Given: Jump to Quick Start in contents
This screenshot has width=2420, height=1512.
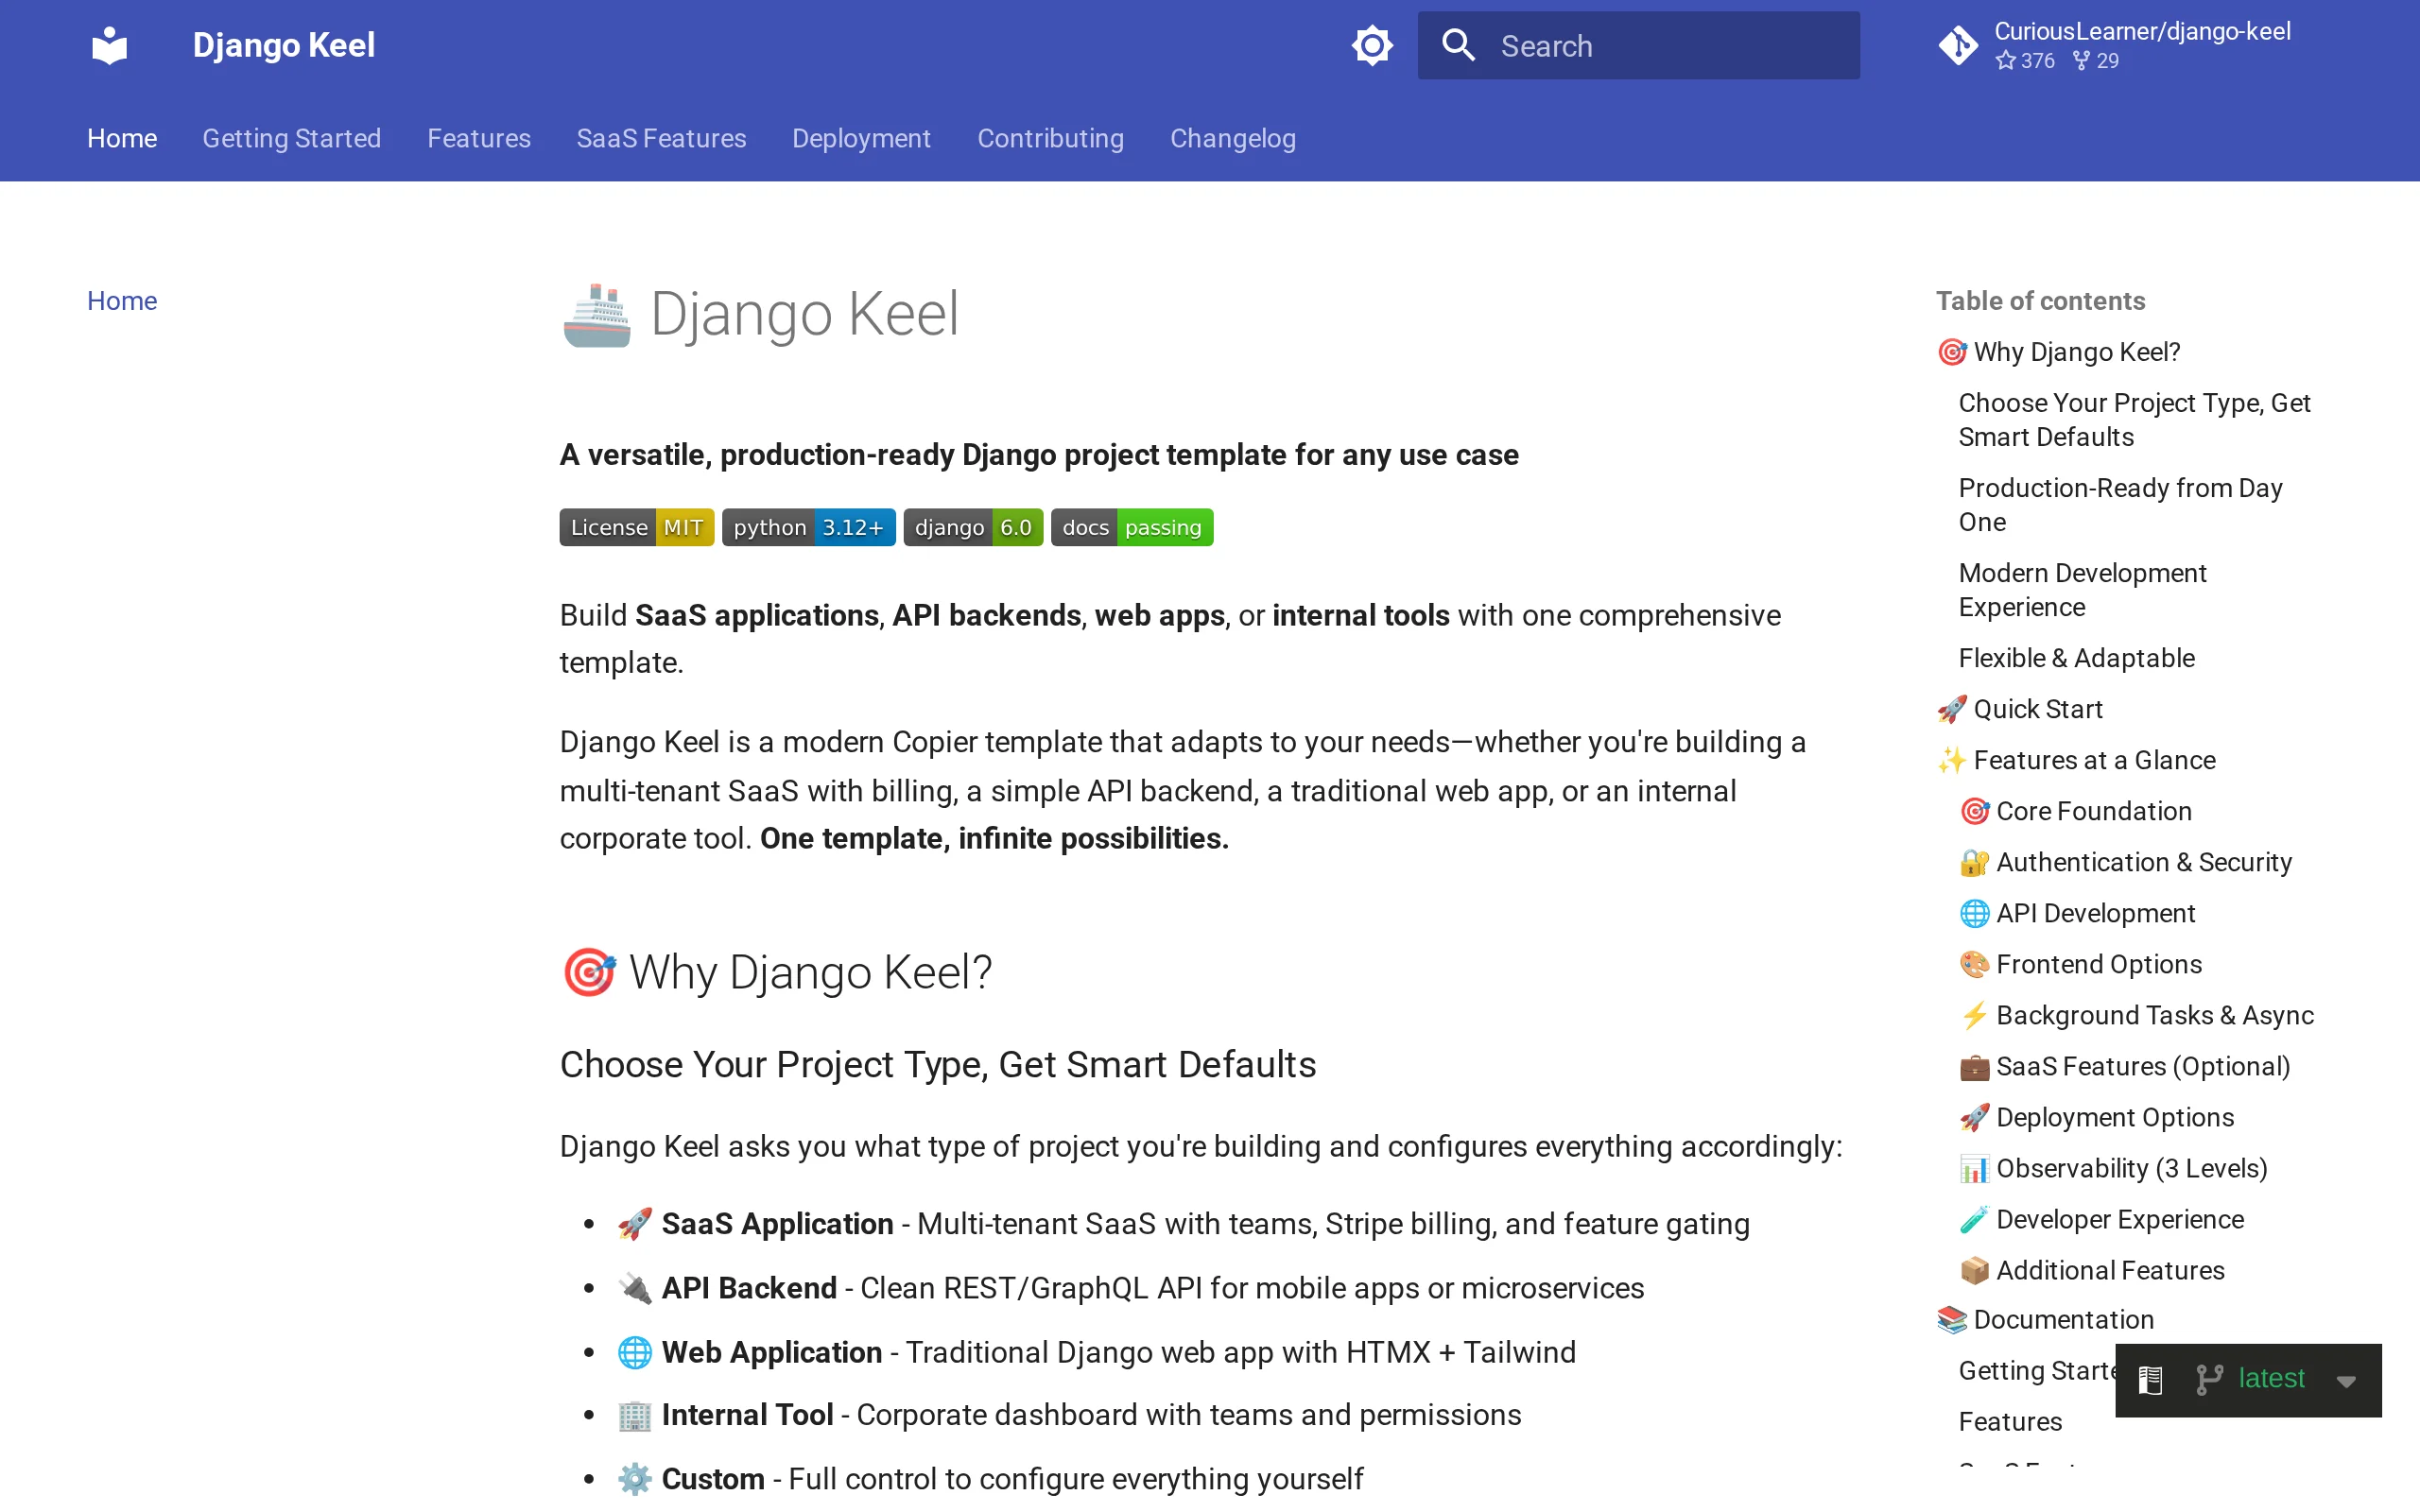Looking at the screenshot, I should 2019,709.
